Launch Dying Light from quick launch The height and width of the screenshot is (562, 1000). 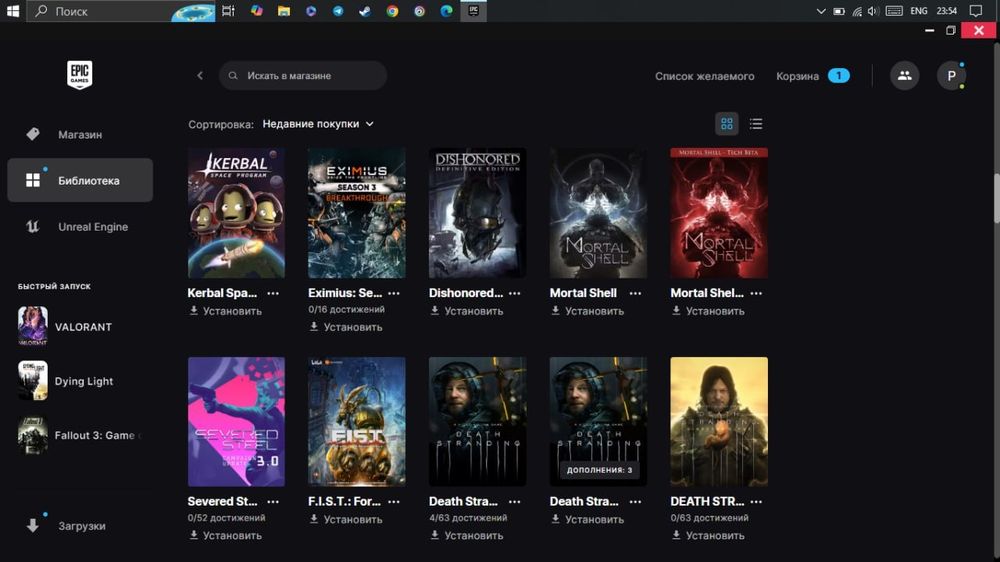(80, 381)
